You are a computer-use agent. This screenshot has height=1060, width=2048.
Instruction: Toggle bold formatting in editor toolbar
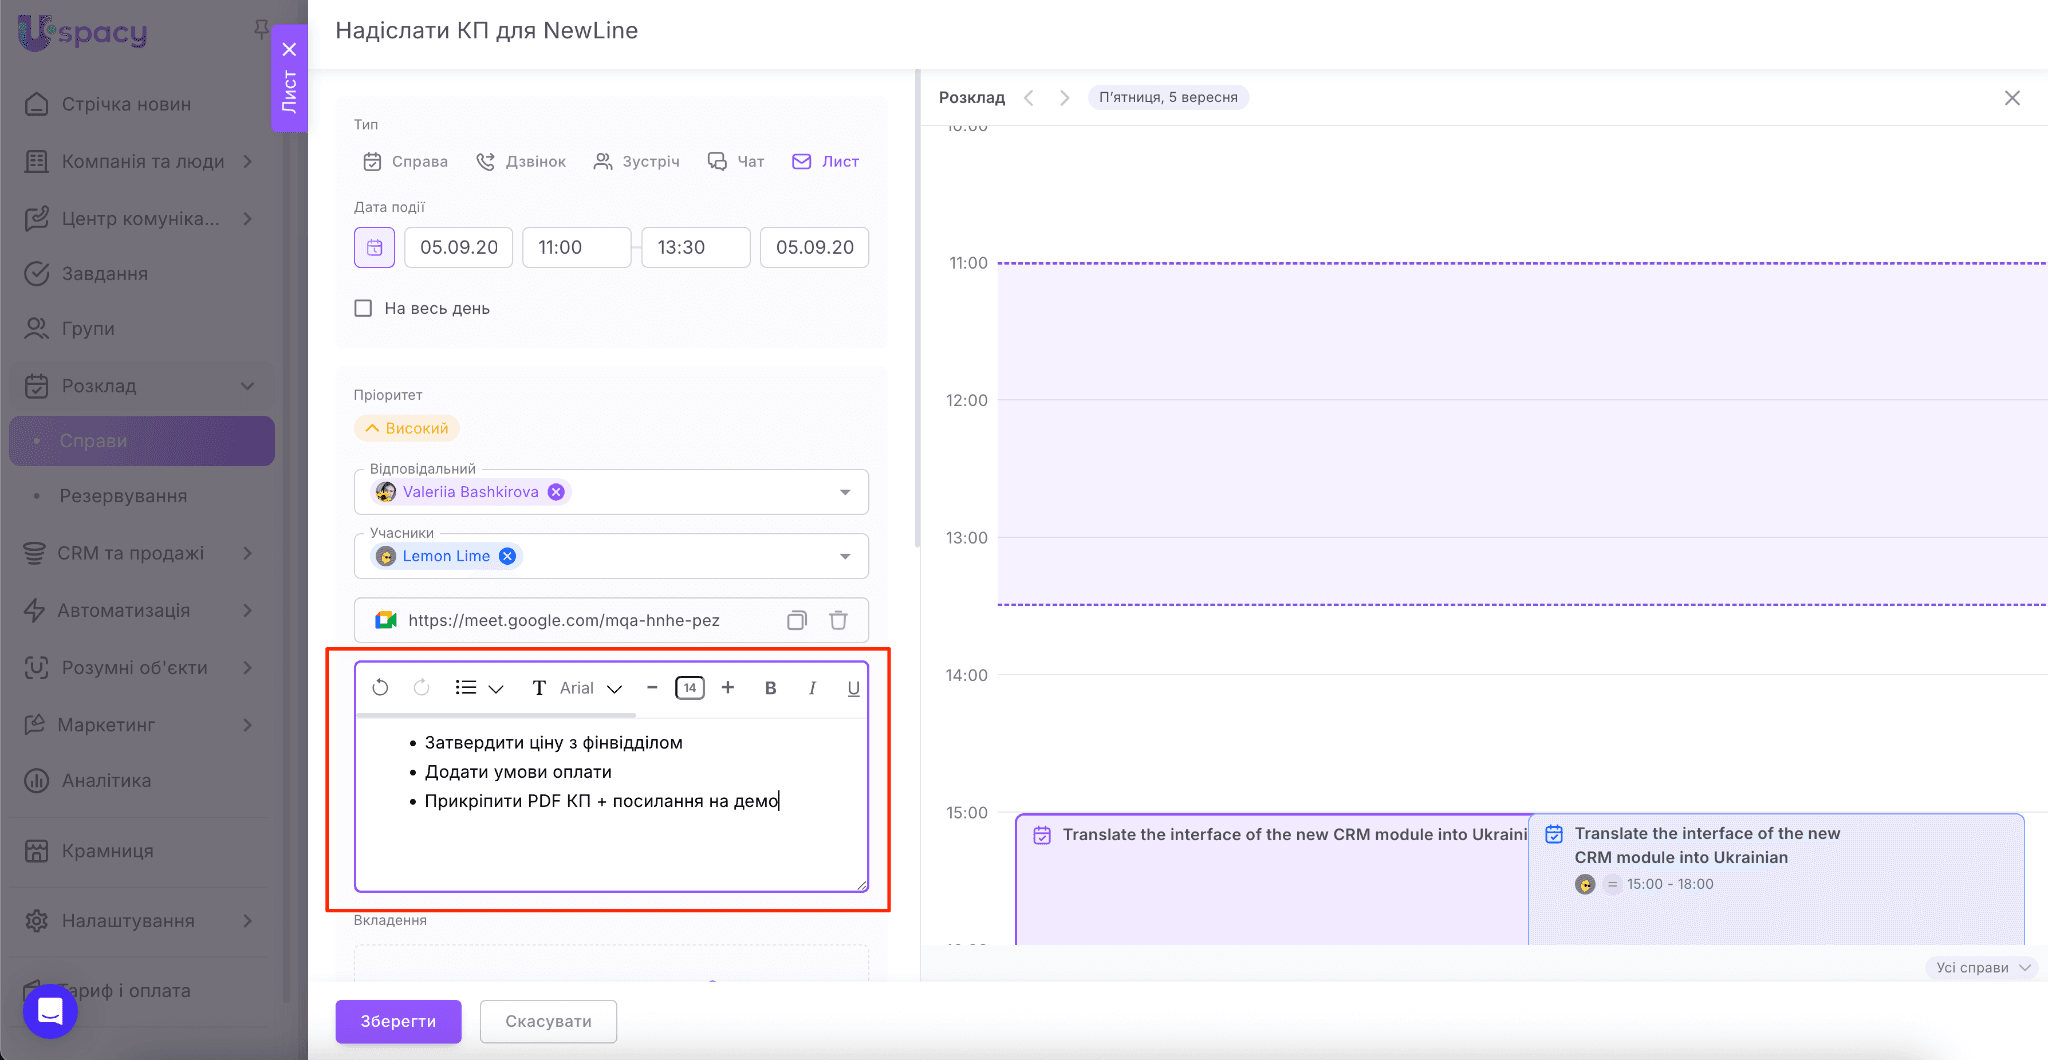(x=770, y=688)
